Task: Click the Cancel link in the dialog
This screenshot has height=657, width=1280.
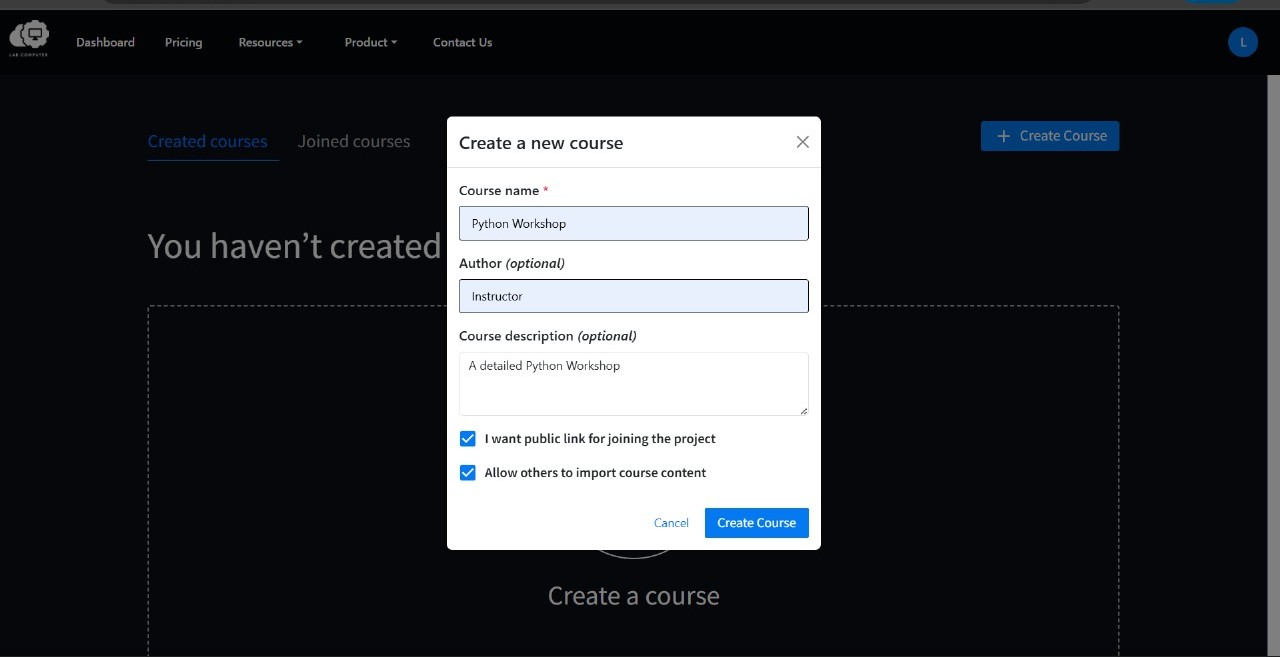Action: (671, 523)
